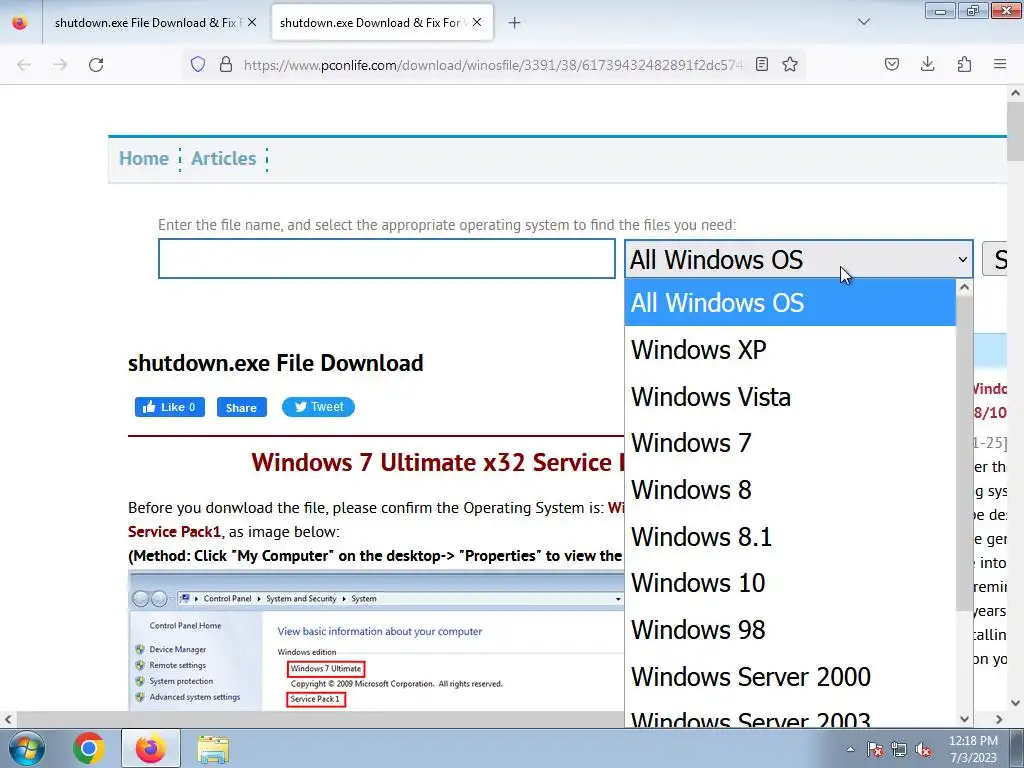This screenshot has width=1024, height=768.
Task: Open the Articles navigation link
Action: tap(223, 159)
